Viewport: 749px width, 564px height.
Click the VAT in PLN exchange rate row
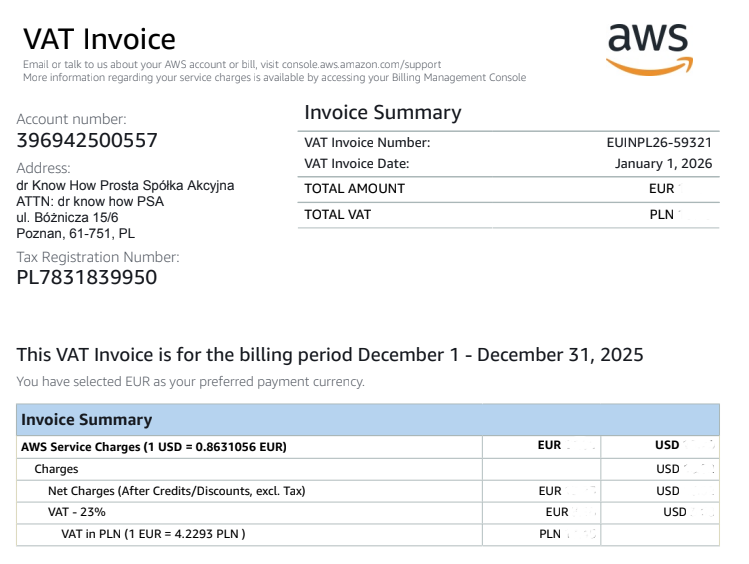(x=153, y=534)
